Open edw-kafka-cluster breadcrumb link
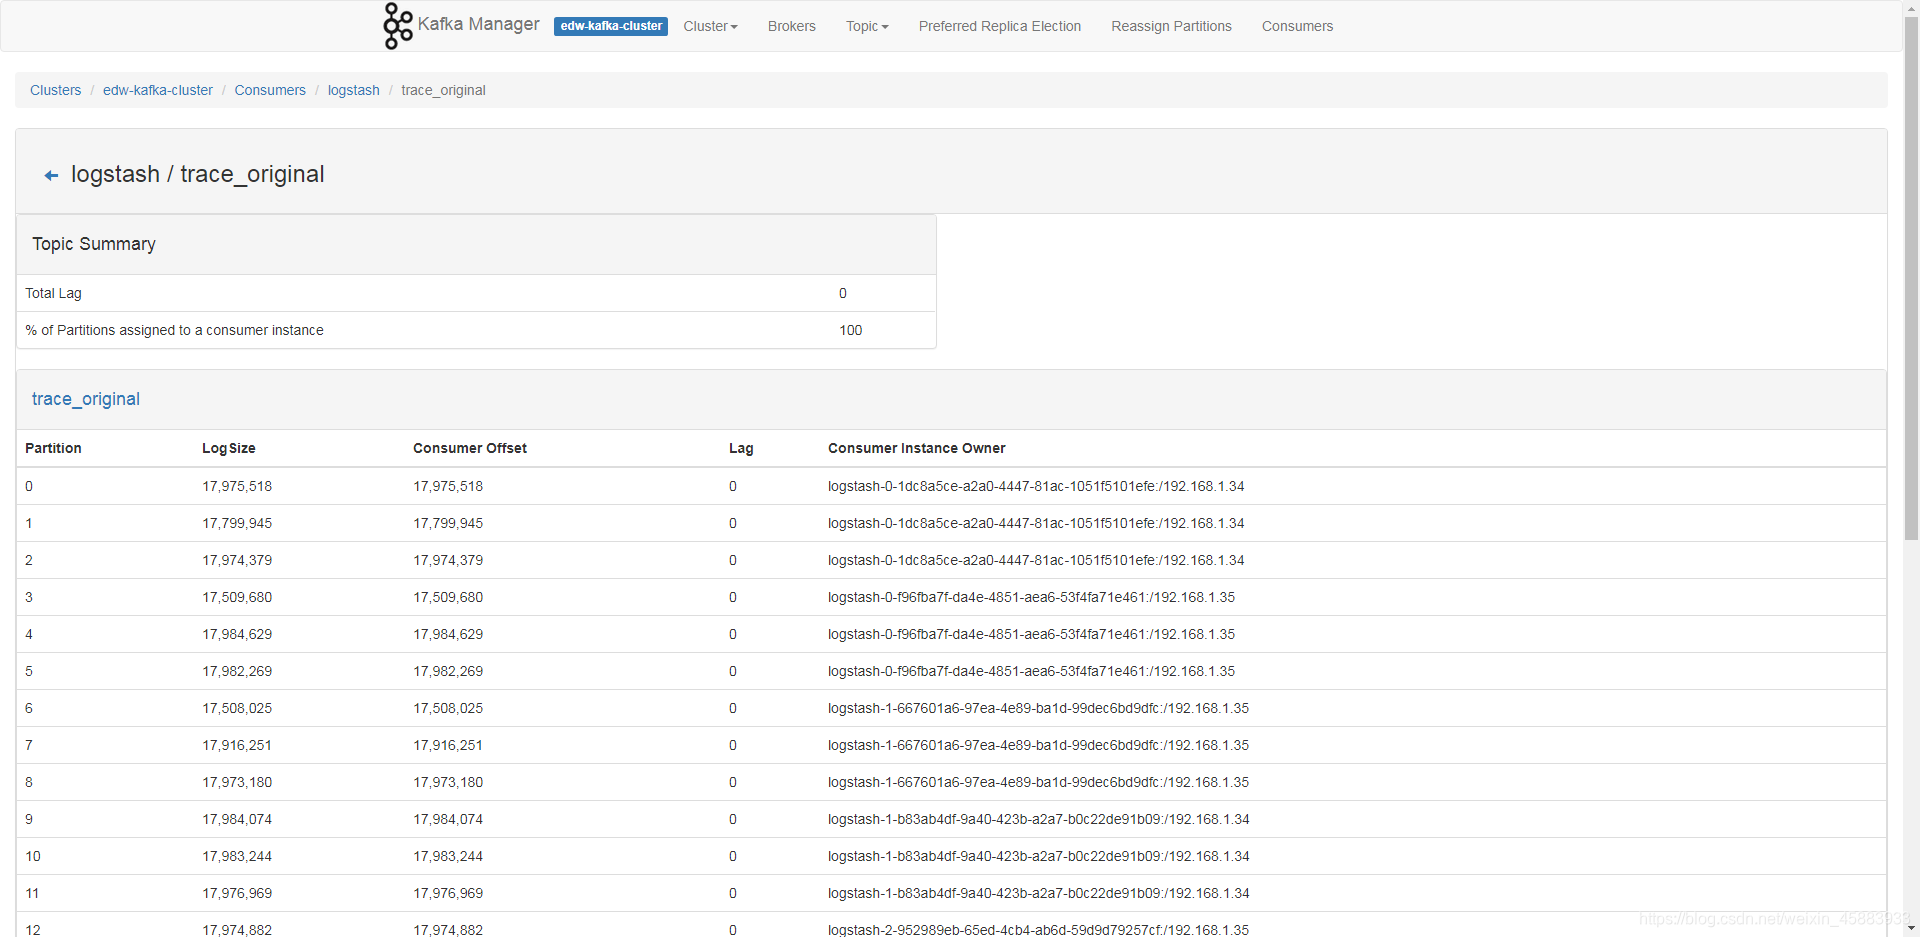Screen dimensions: 1920x937 coord(158,90)
